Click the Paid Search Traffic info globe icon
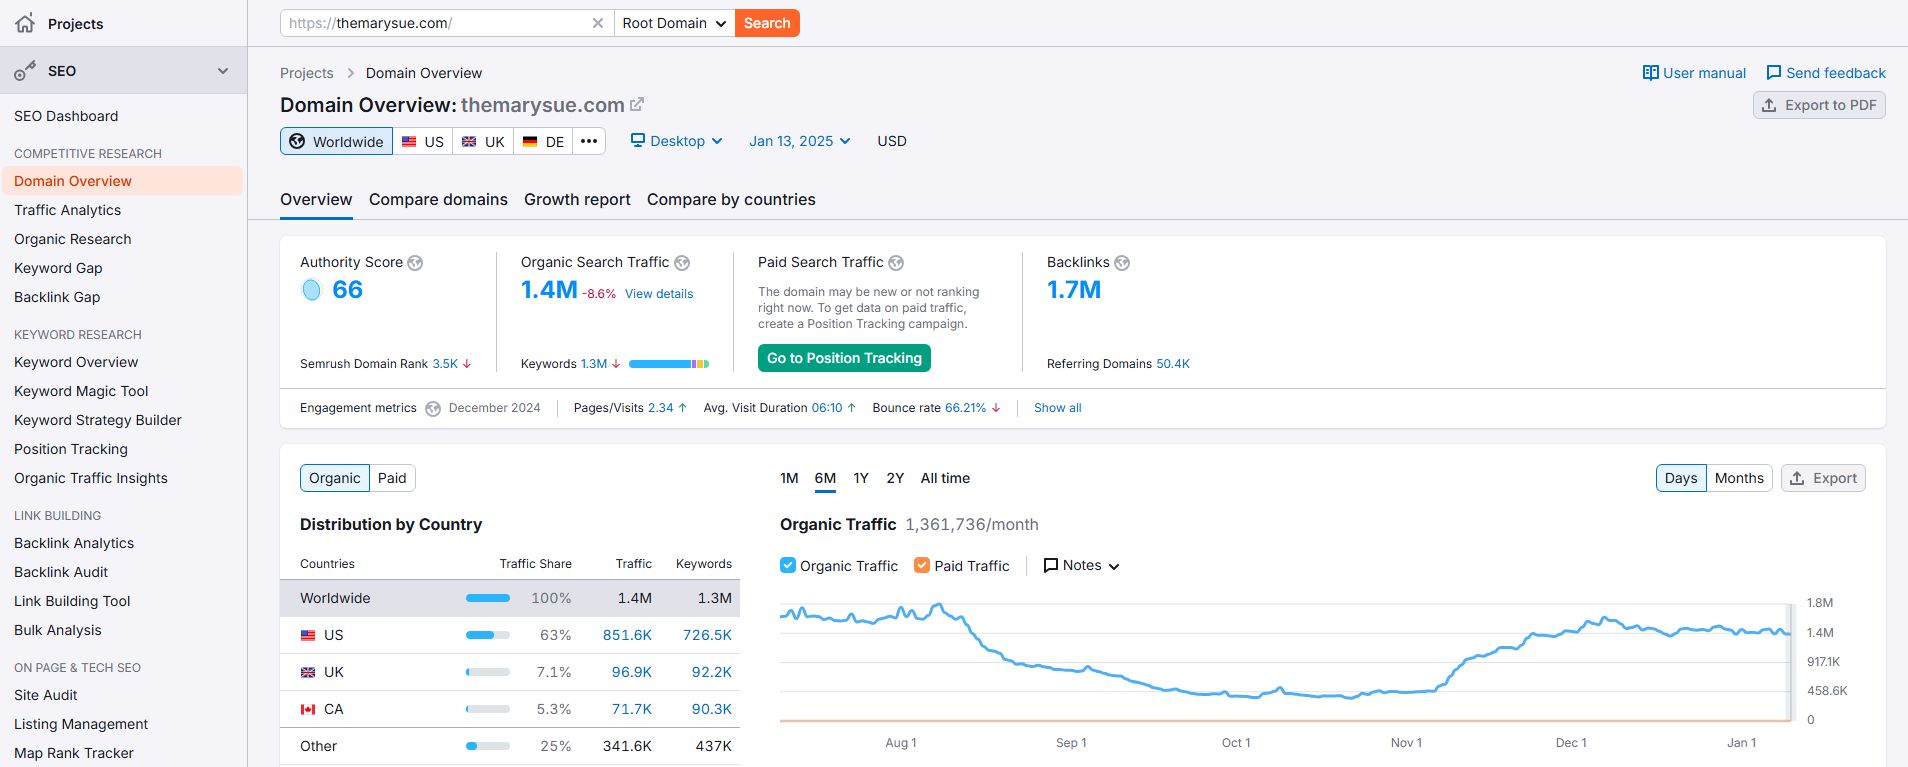The width and height of the screenshot is (1908, 767). tap(896, 263)
